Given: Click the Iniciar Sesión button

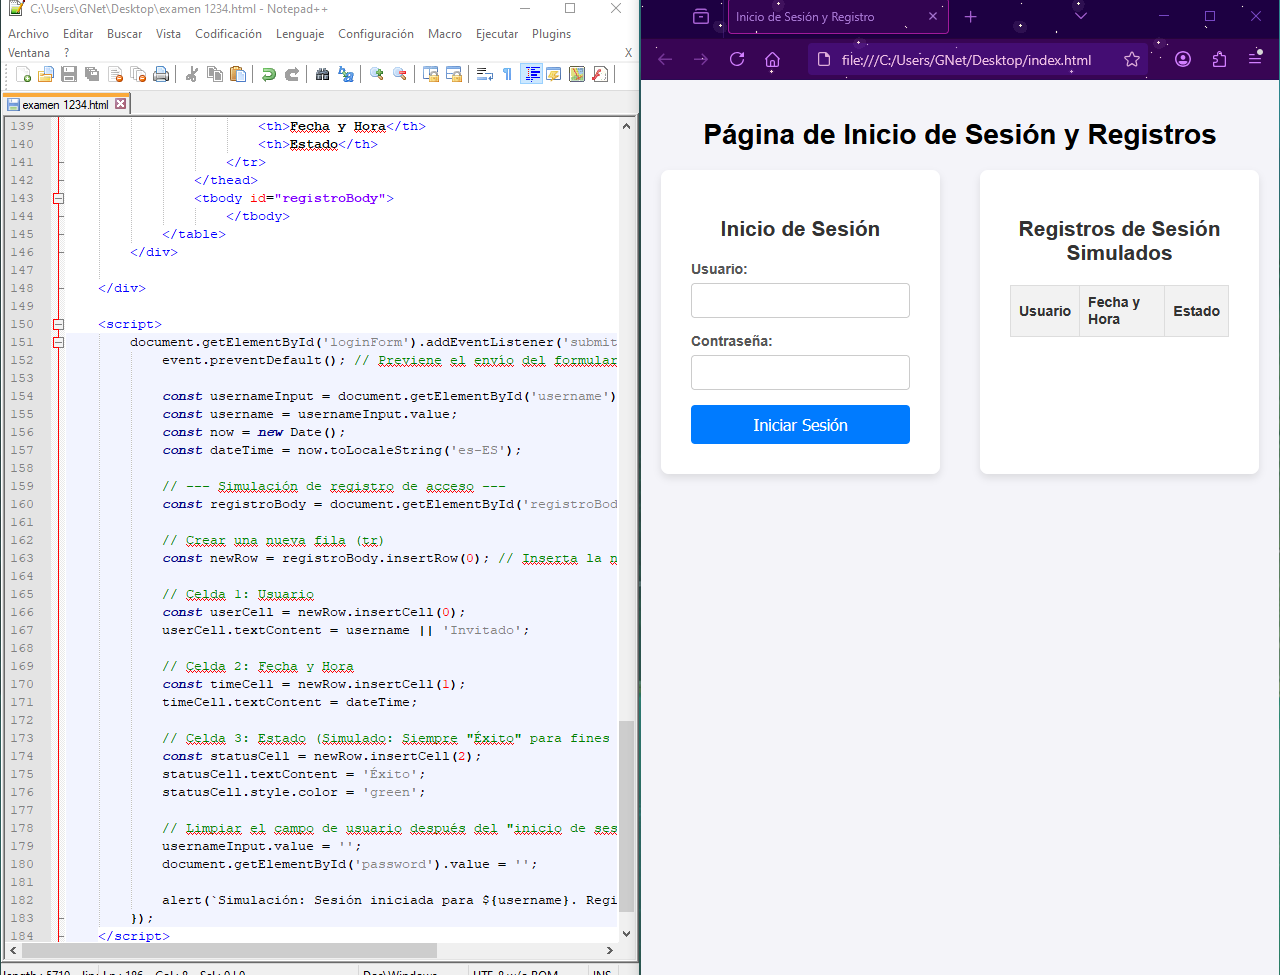Looking at the screenshot, I should pos(800,424).
